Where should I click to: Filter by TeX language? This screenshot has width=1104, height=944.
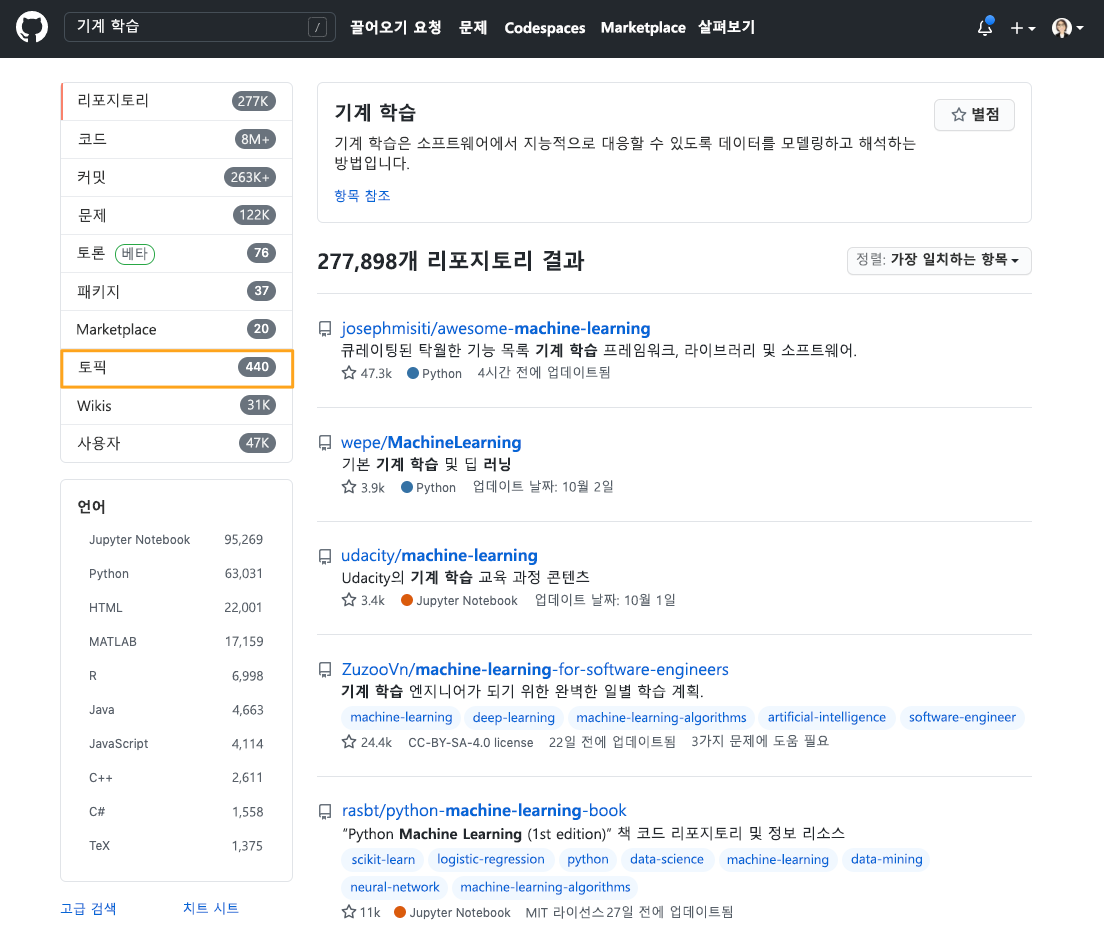coord(176,846)
